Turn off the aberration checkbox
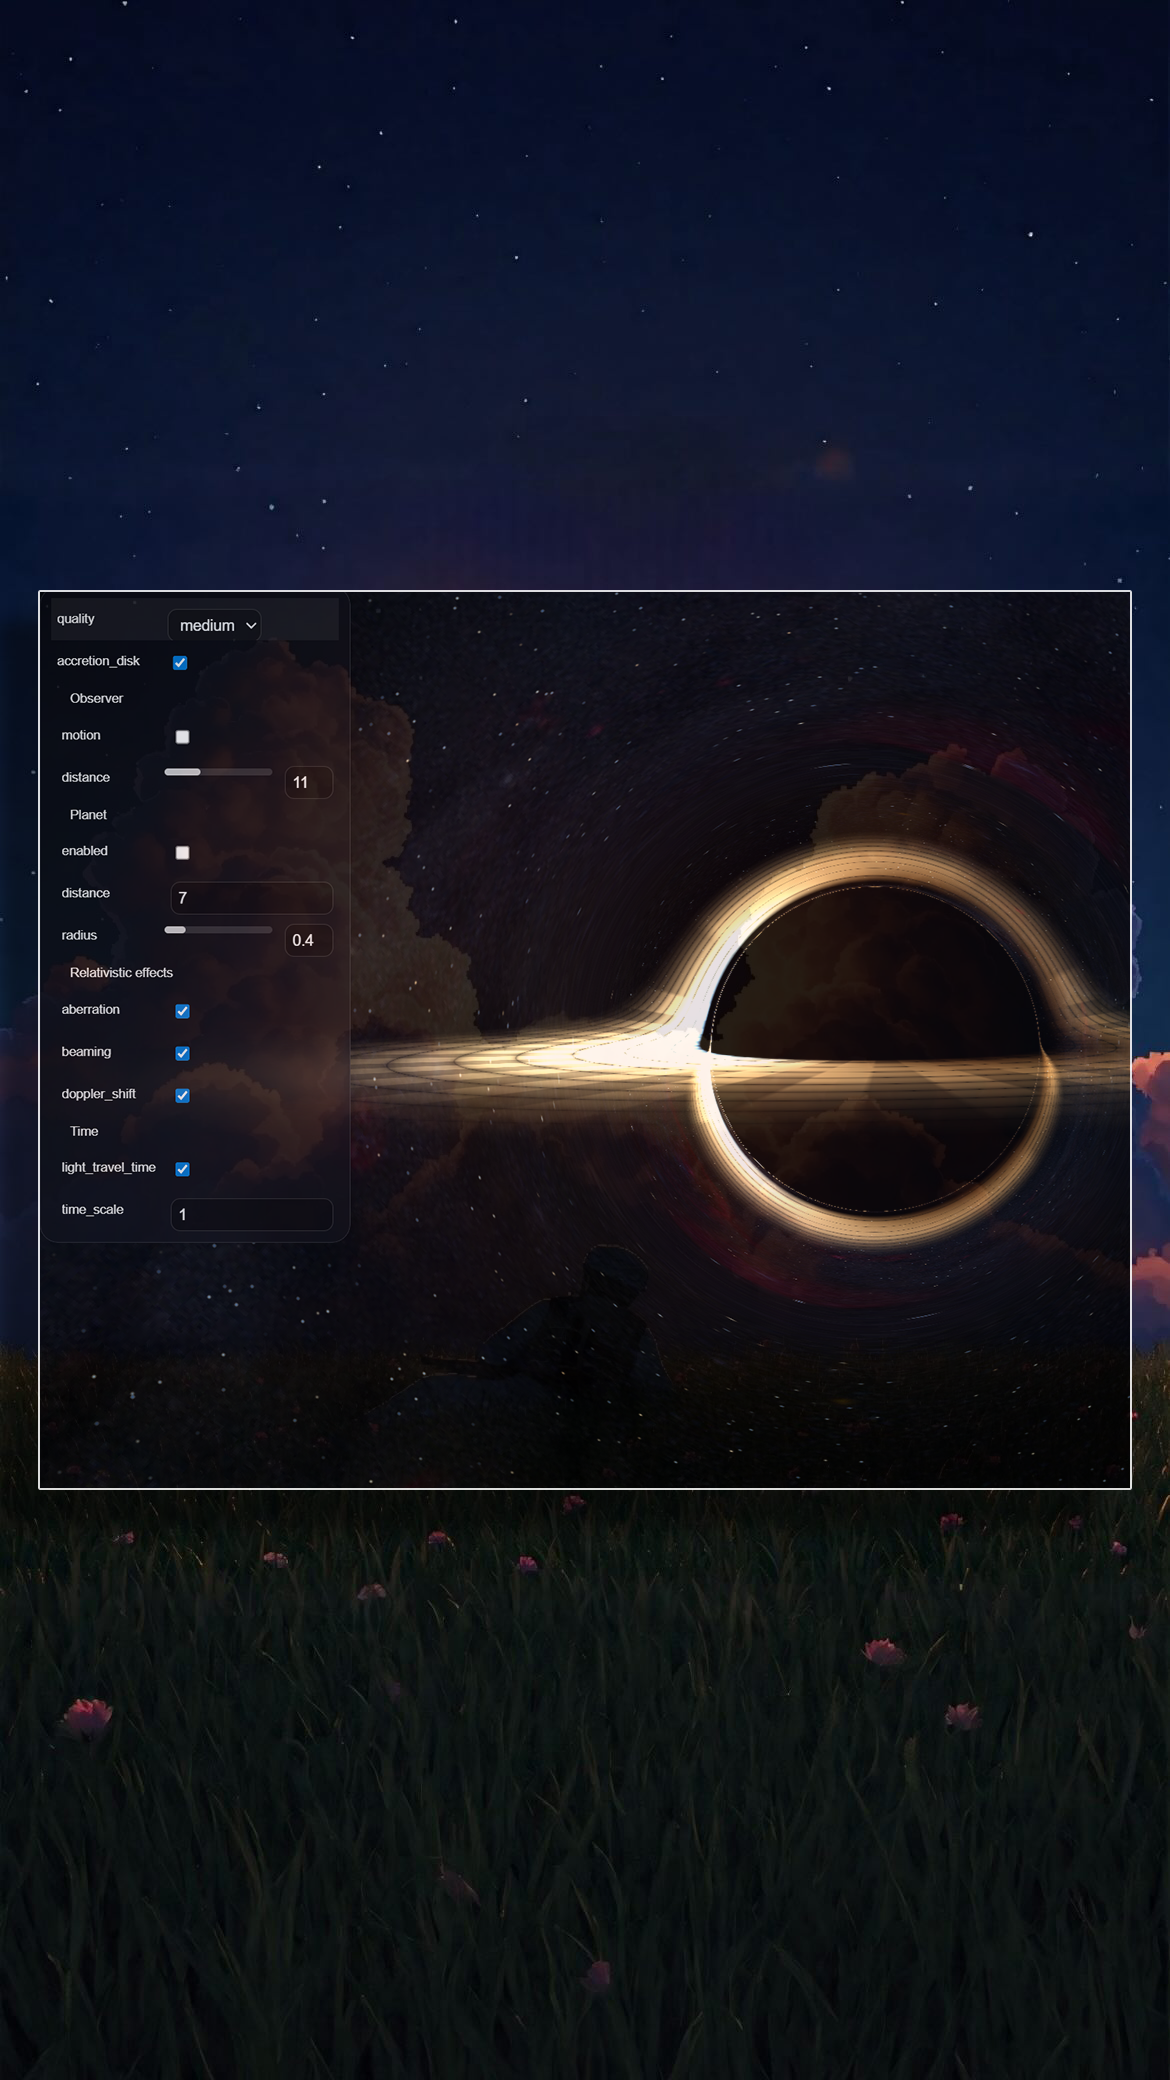1170x2080 pixels. pyautogui.click(x=182, y=1011)
